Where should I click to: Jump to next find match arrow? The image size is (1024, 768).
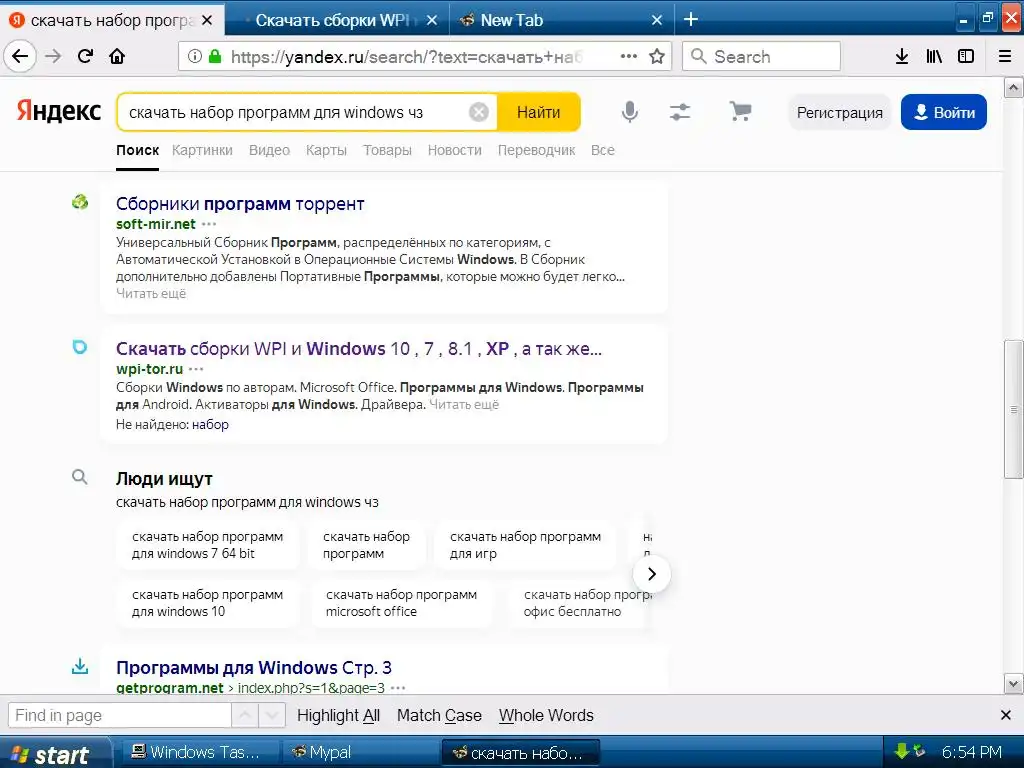click(272, 715)
